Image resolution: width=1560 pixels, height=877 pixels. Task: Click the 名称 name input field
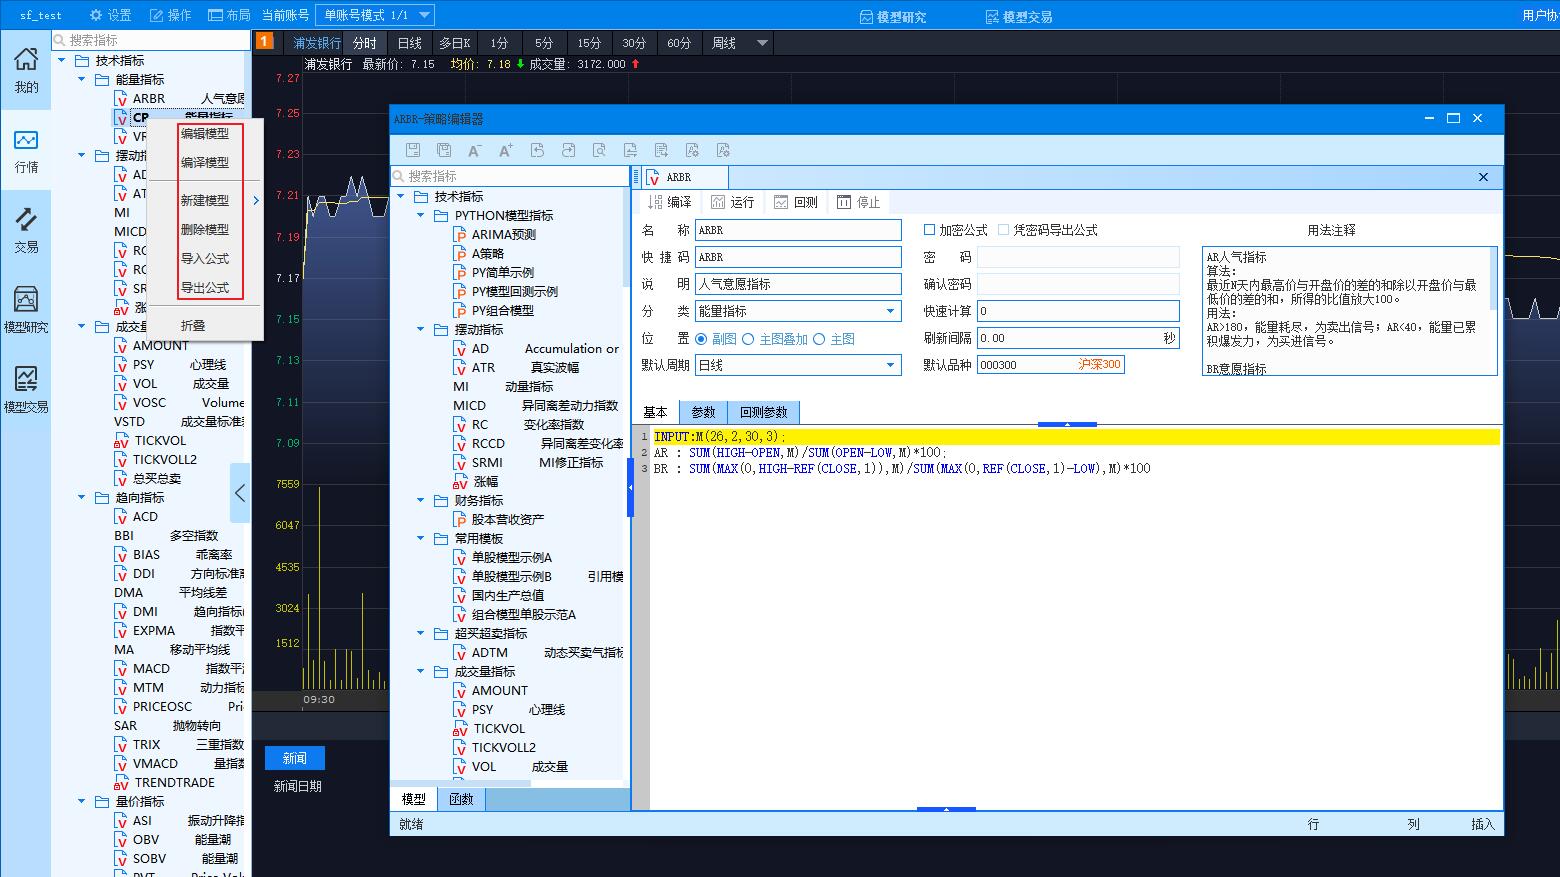pyautogui.click(x=798, y=230)
